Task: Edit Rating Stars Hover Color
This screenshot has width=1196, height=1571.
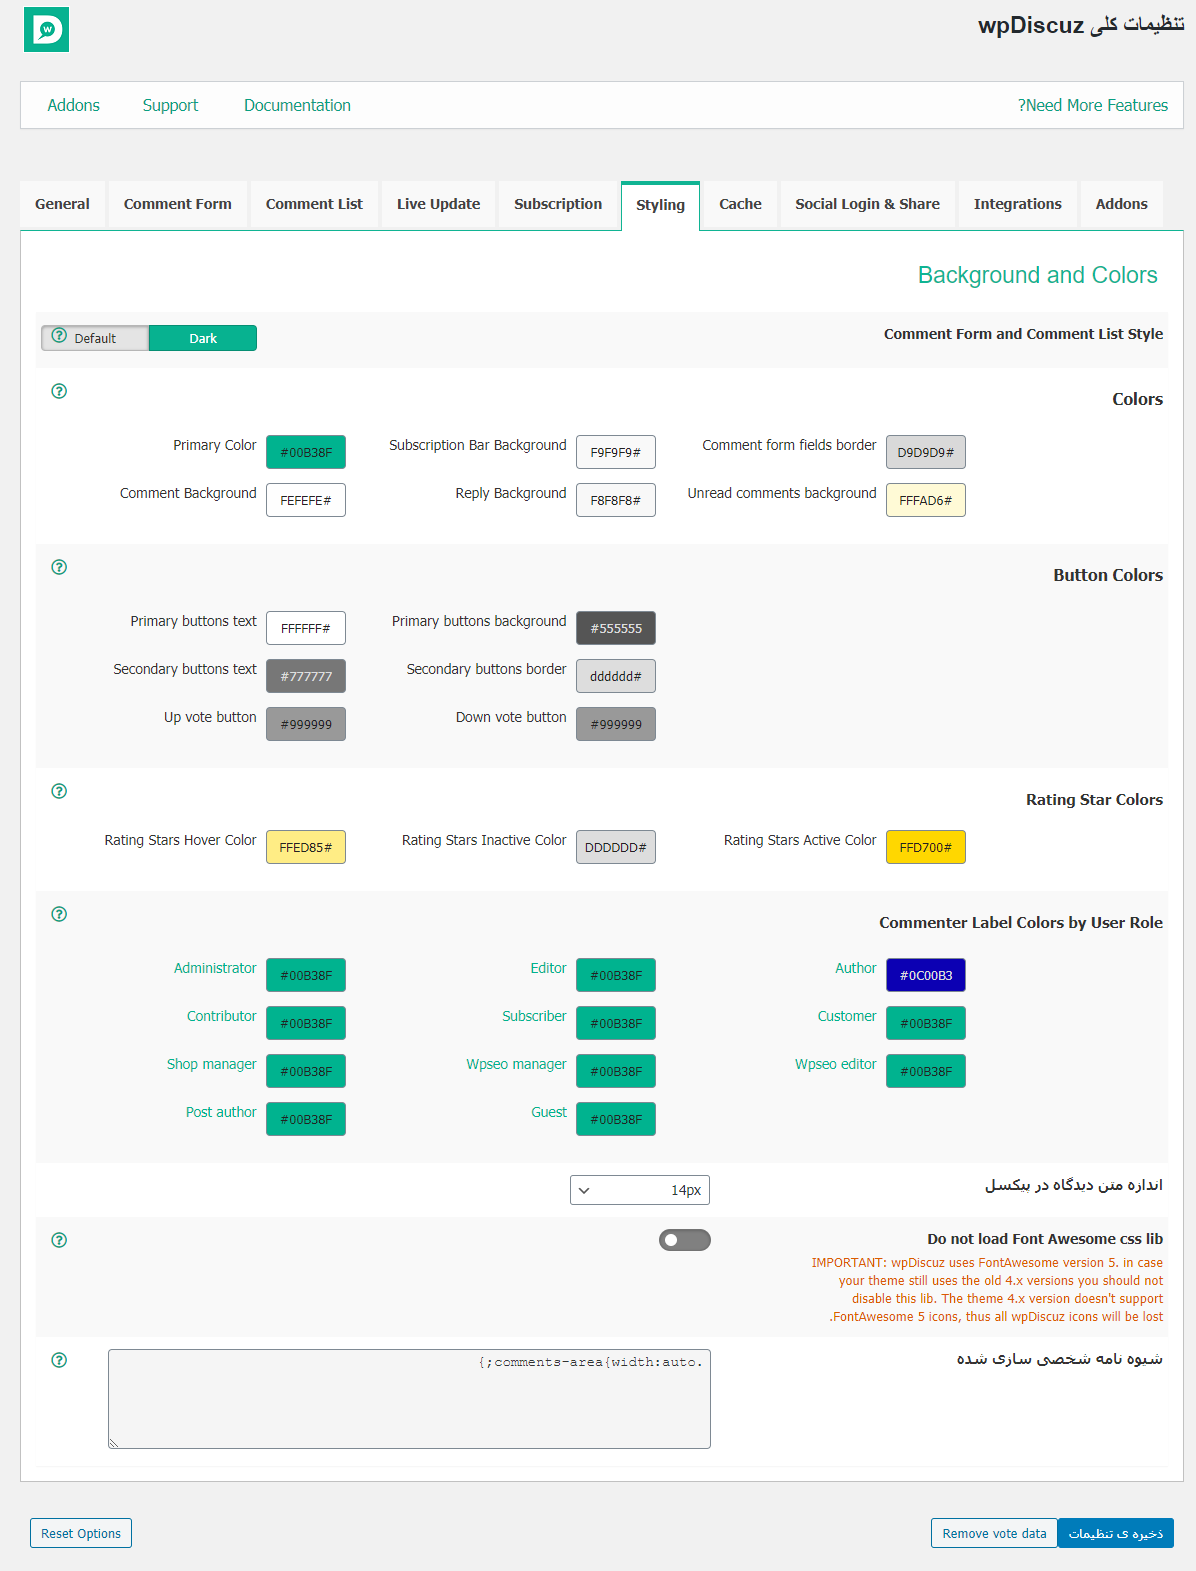Action: pyautogui.click(x=306, y=847)
